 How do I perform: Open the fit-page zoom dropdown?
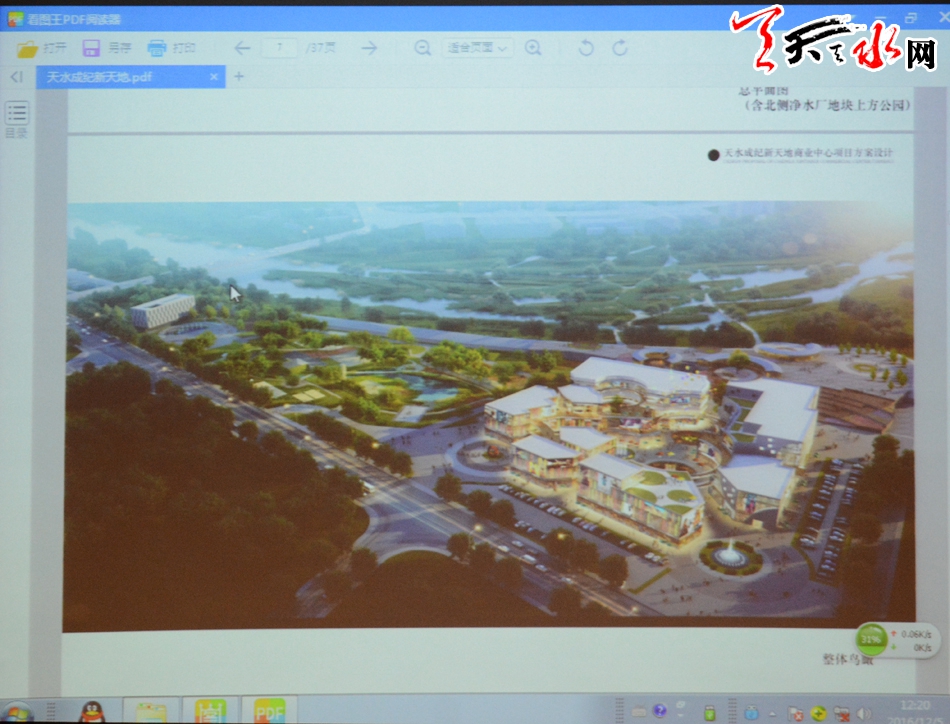coord(477,48)
